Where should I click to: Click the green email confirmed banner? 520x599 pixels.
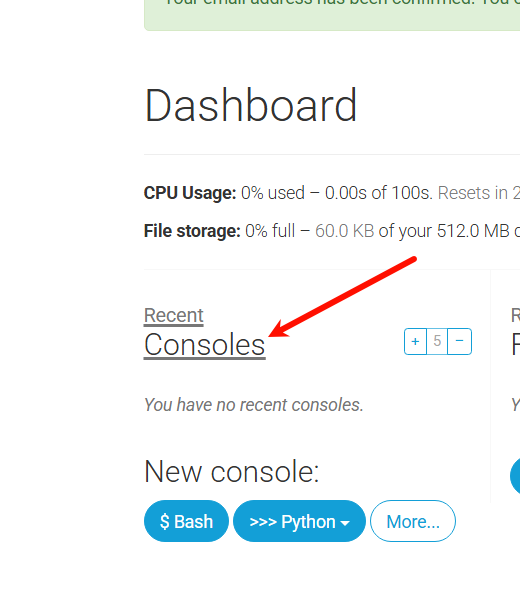tap(332, 15)
